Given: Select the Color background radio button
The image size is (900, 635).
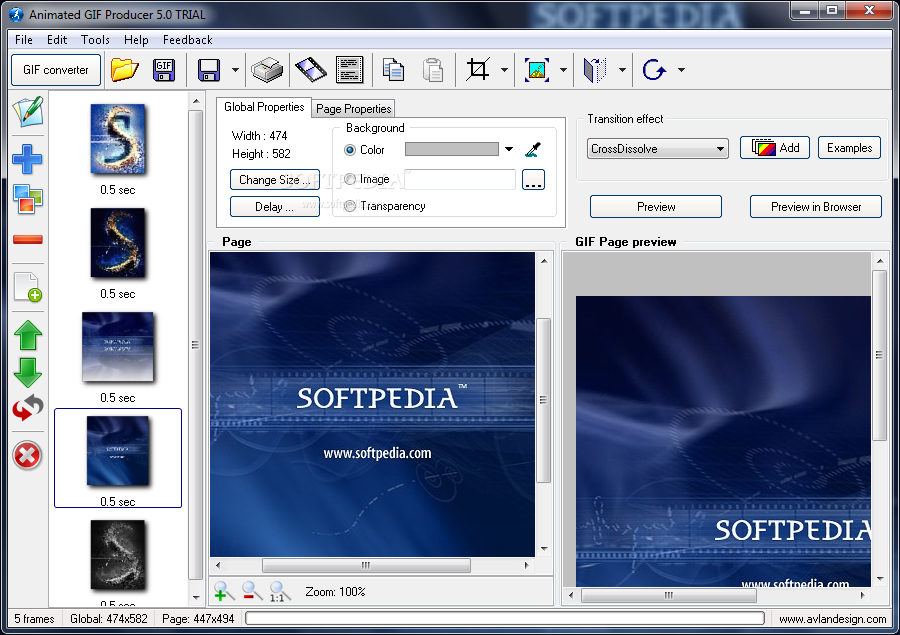Looking at the screenshot, I should click(350, 150).
